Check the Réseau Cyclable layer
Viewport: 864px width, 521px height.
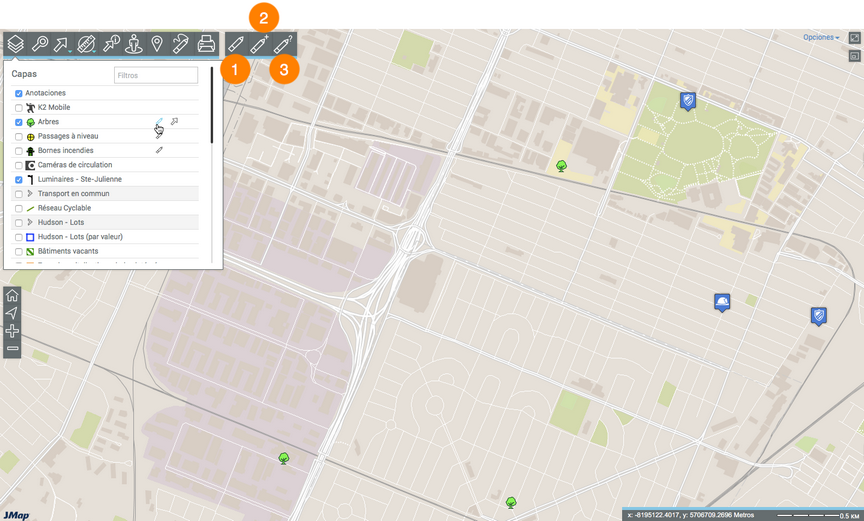click(x=19, y=209)
